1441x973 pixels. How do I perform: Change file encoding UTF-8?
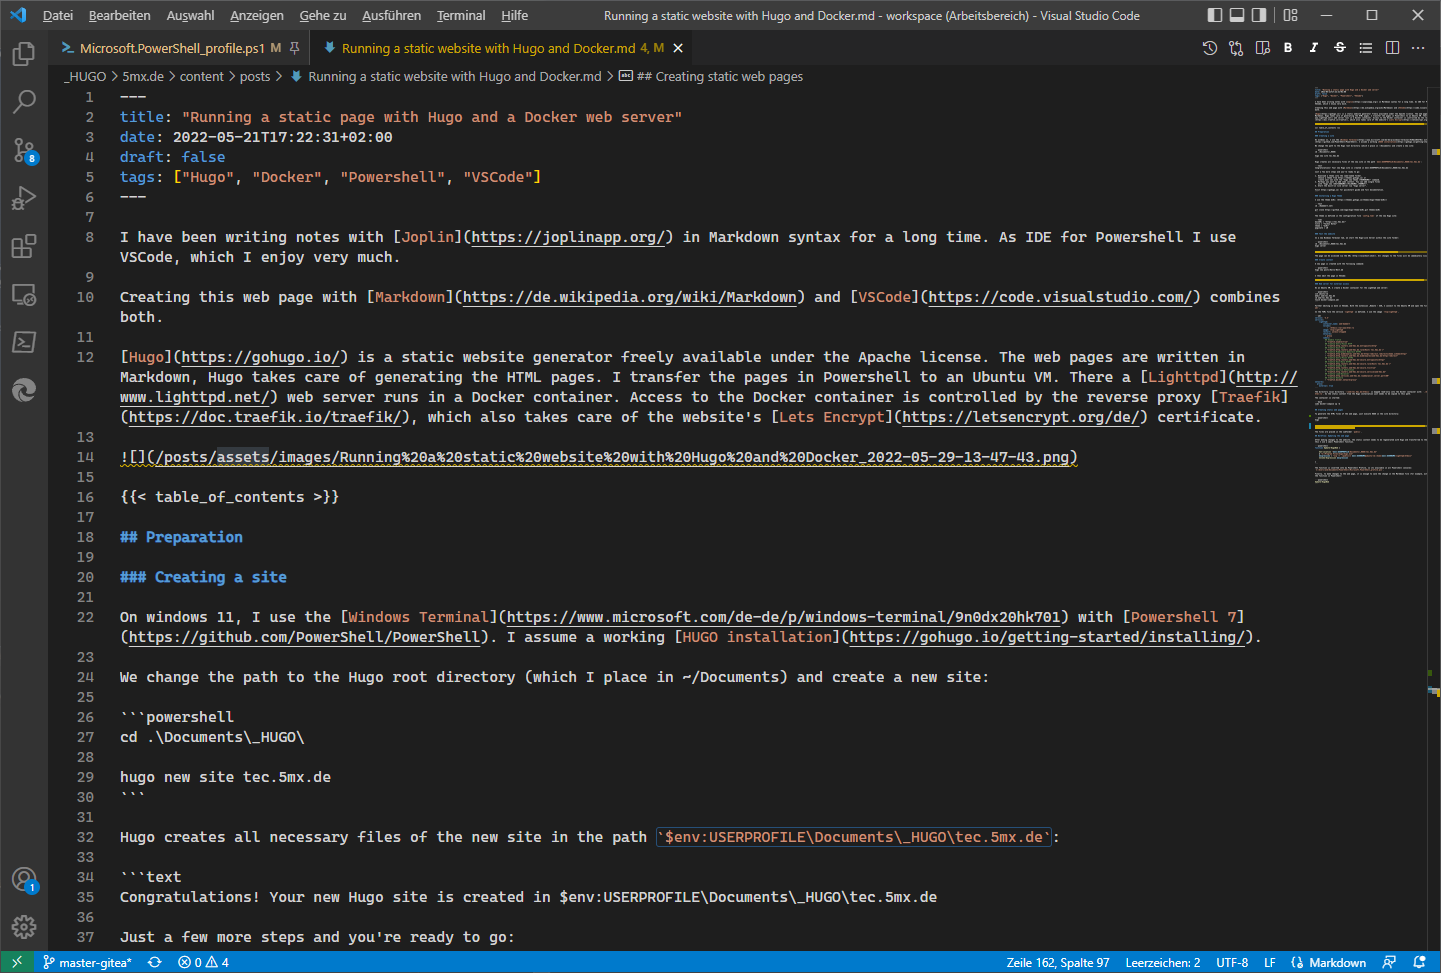pos(1232,962)
